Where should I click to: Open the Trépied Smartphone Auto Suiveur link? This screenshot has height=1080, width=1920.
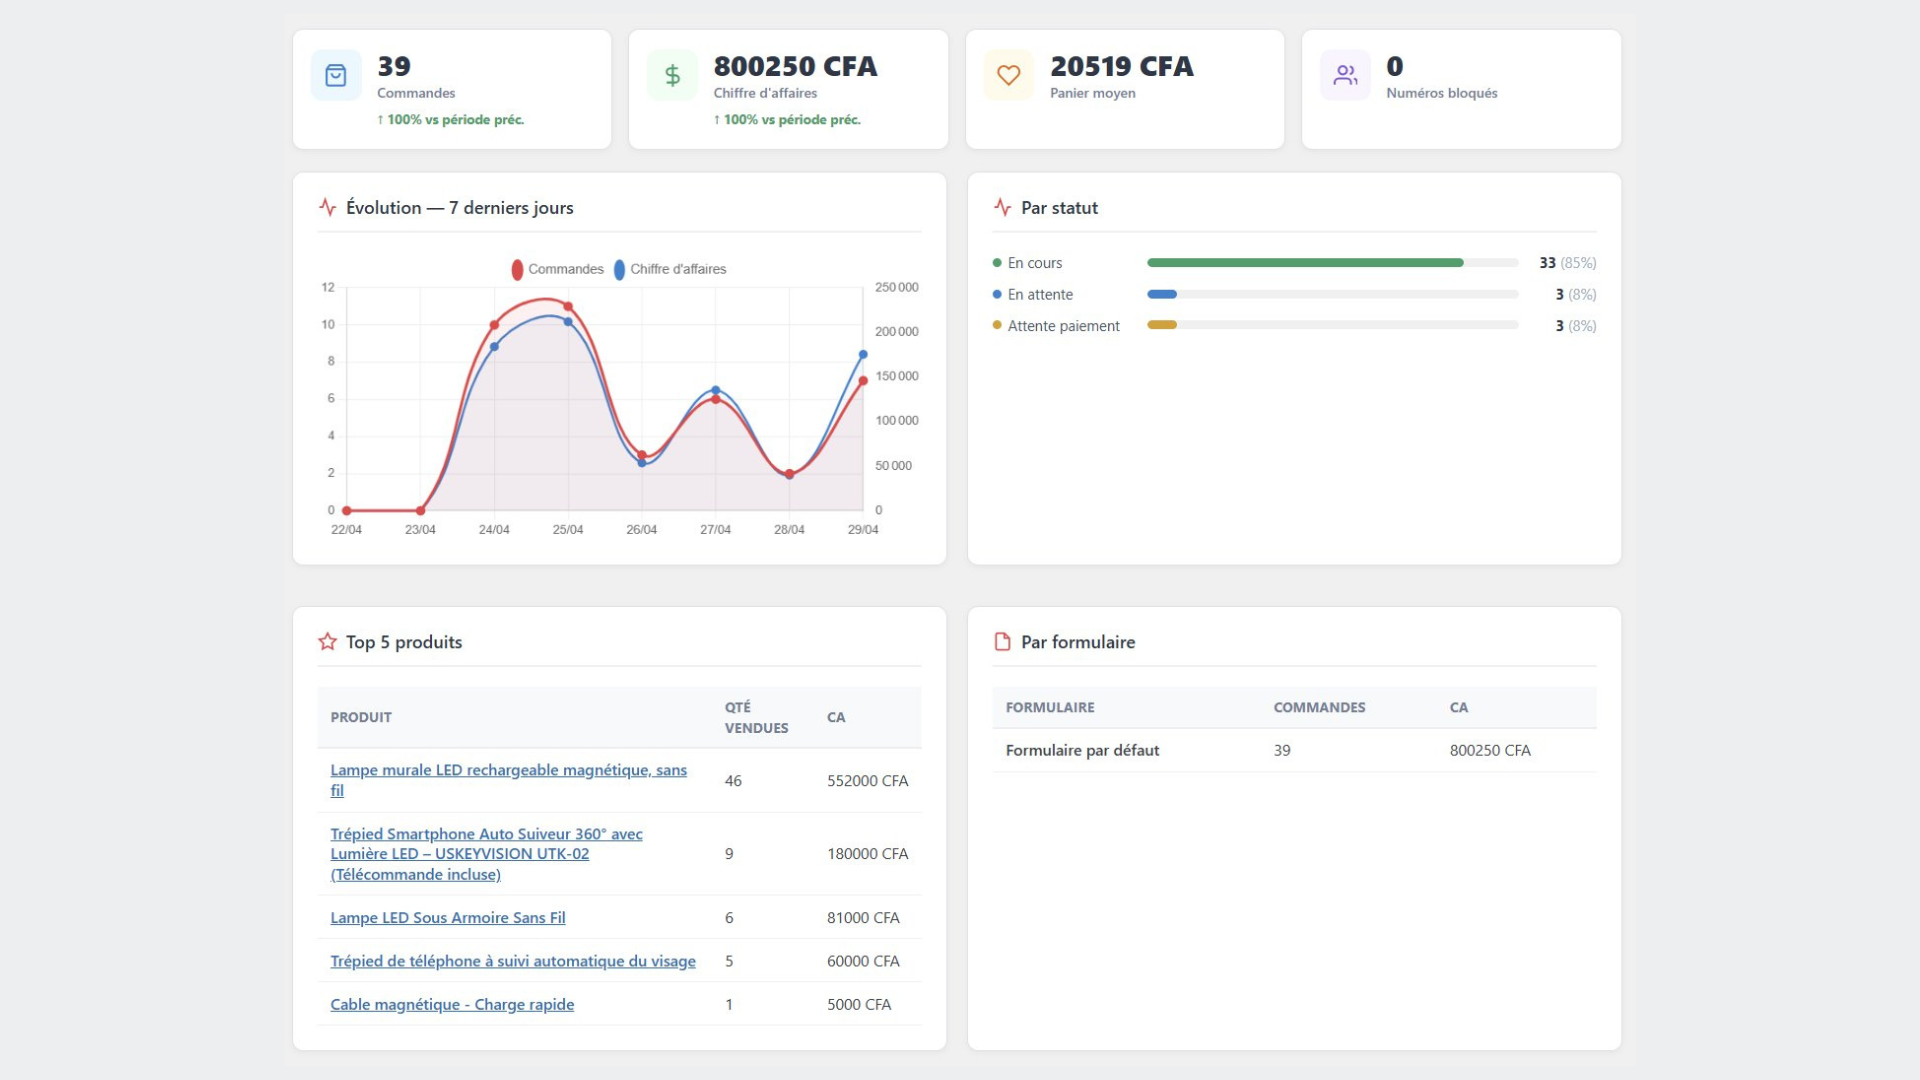tap(486, 854)
